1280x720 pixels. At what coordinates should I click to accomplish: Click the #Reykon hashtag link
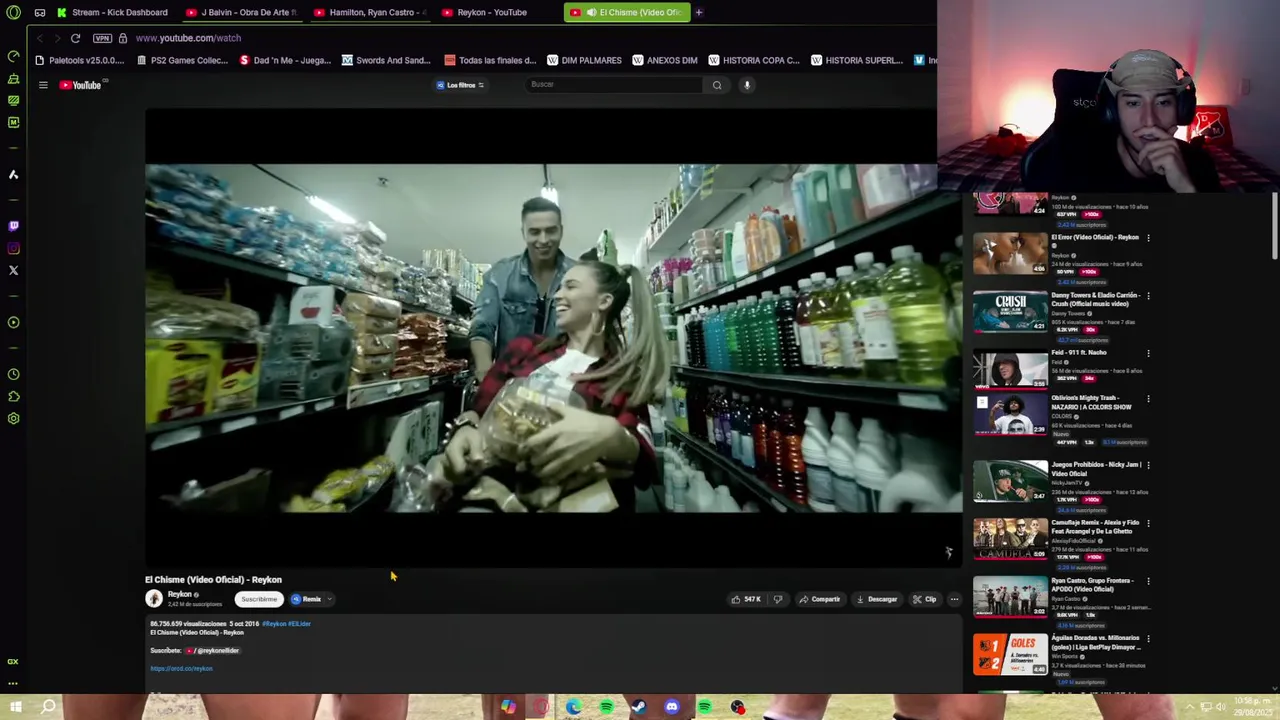[x=273, y=624]
